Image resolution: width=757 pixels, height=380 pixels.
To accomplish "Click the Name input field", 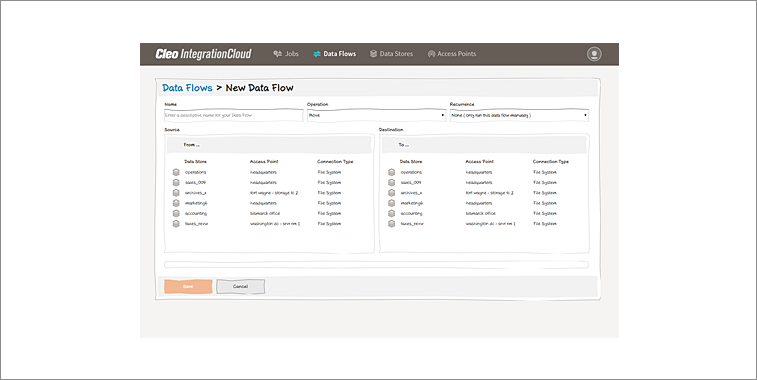I will click(234, 115).
